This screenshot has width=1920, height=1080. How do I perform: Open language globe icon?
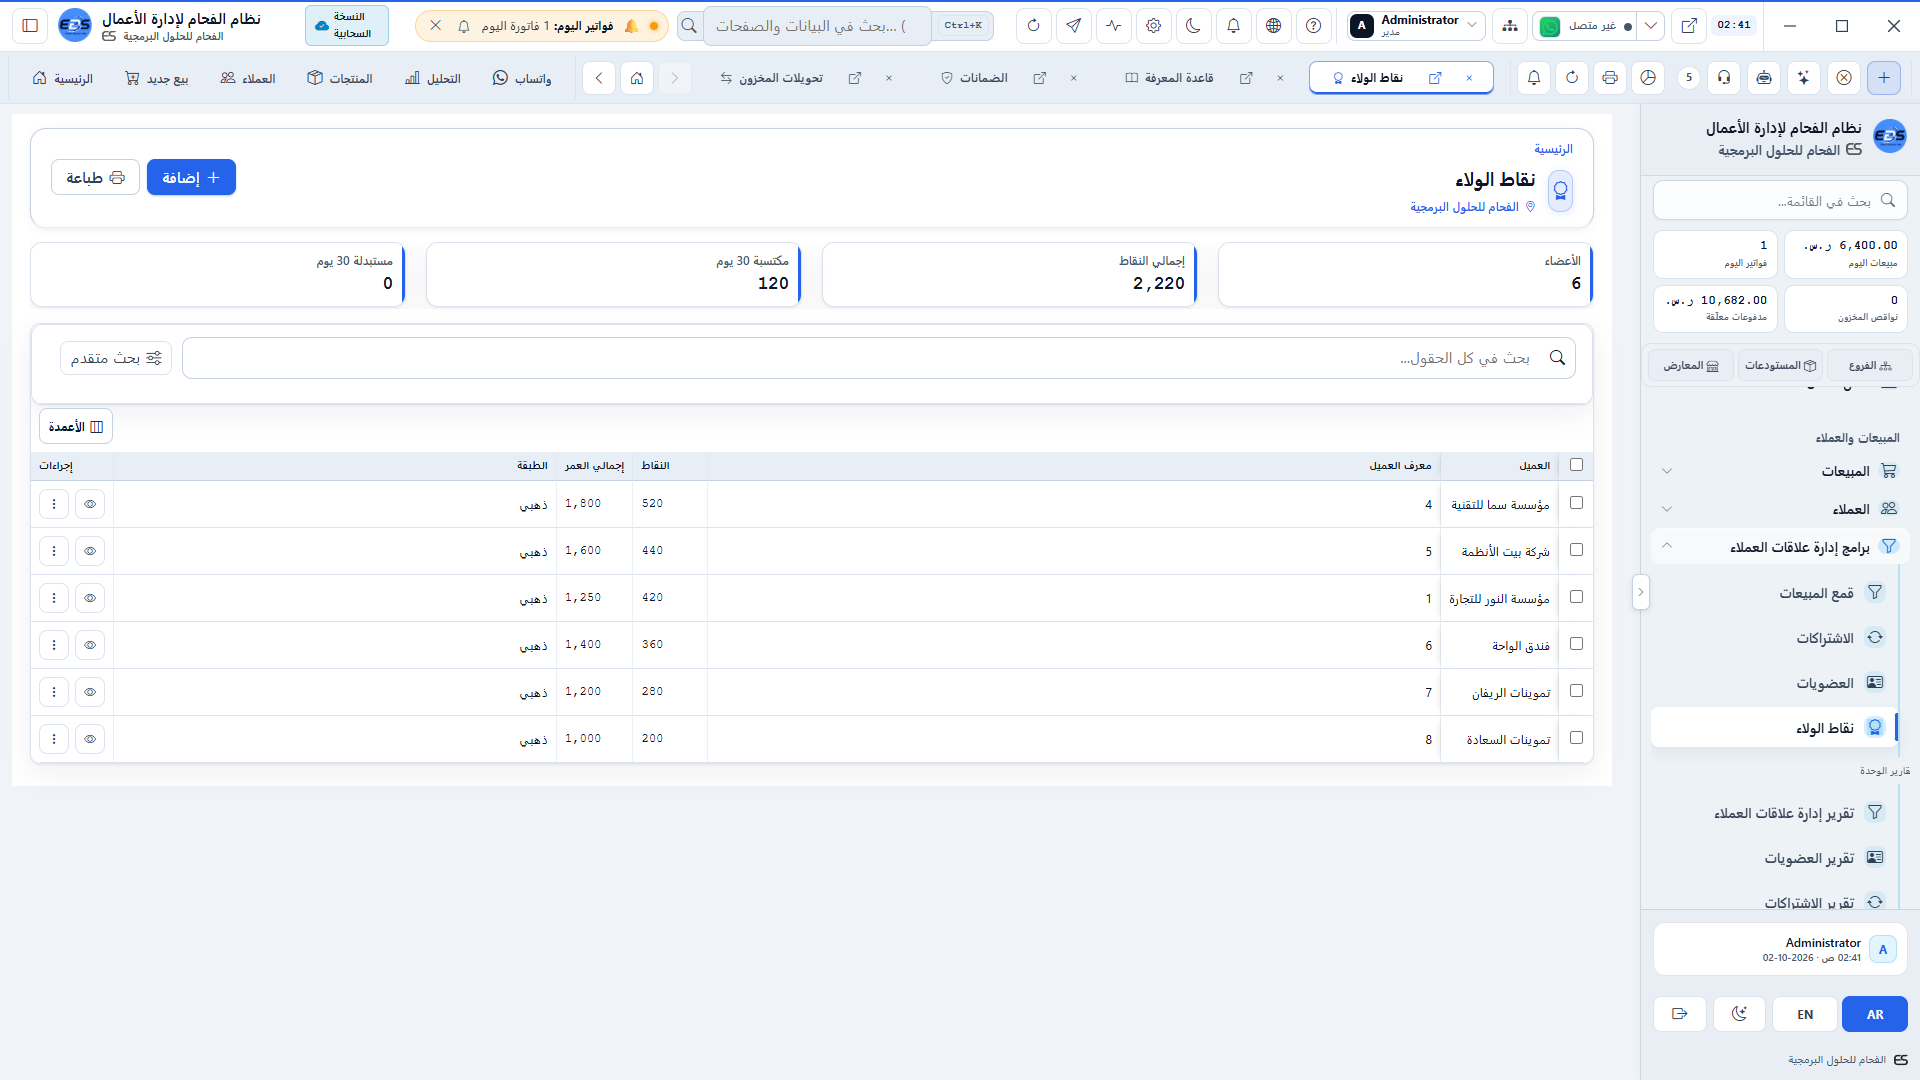point(1273,26)
